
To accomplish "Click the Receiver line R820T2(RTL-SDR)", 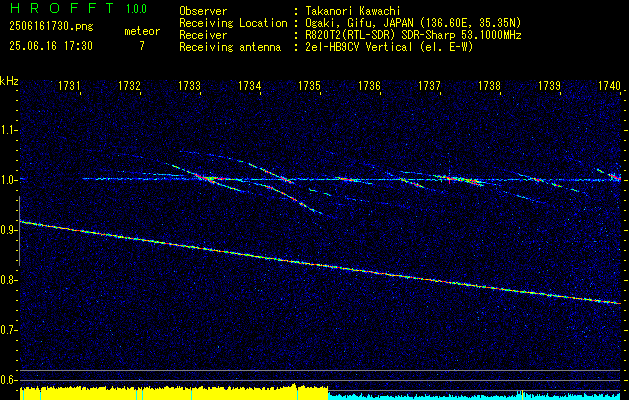I will 348,35.
